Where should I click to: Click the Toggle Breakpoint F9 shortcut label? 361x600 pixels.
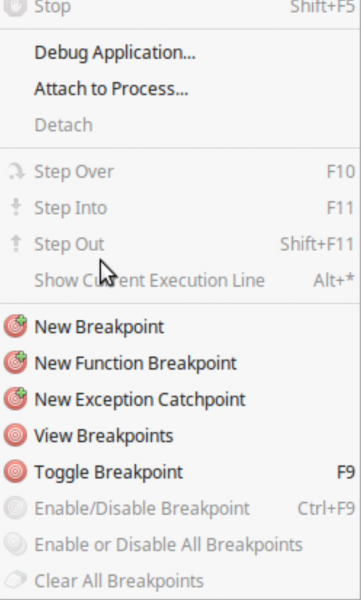click(x=346, y=472)
